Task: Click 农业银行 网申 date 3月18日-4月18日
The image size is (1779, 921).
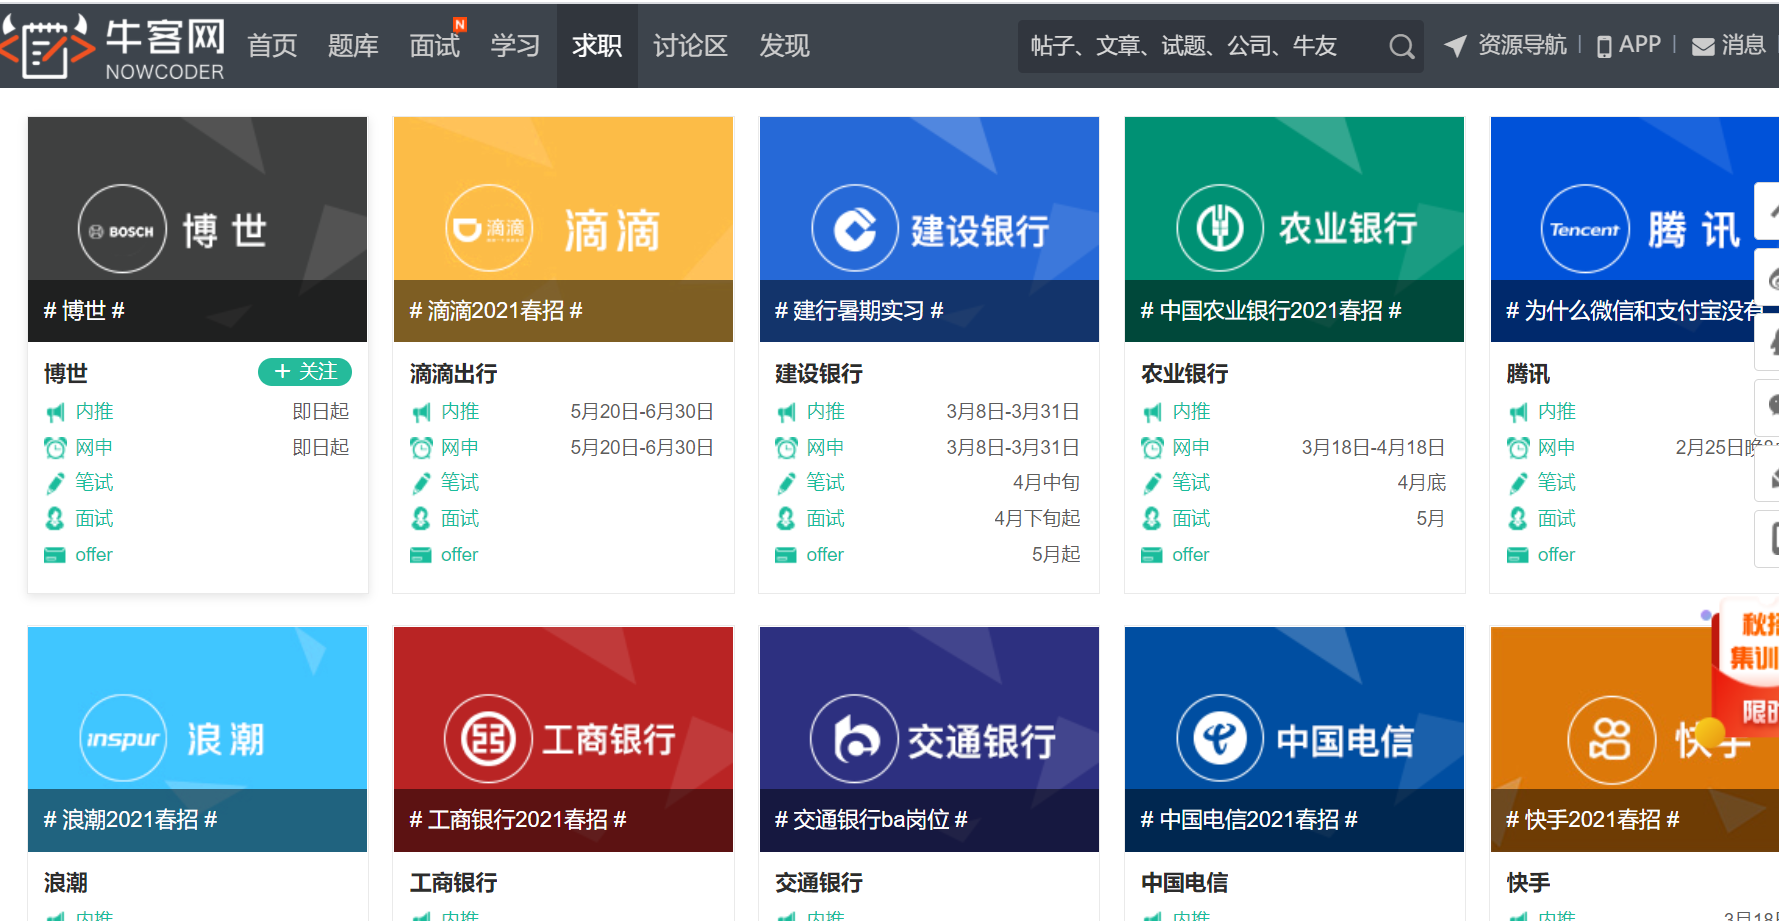Action: [x=1373, y=448]
